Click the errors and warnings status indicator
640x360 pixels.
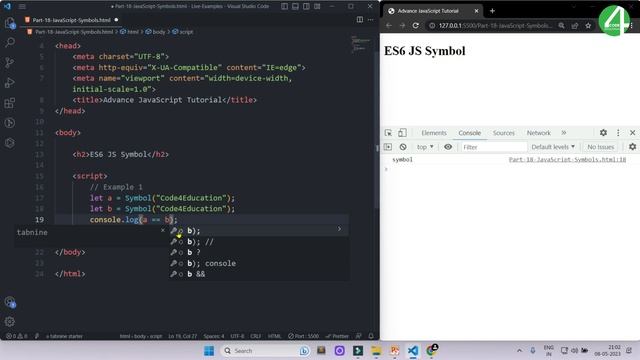(x=16, y=336)
